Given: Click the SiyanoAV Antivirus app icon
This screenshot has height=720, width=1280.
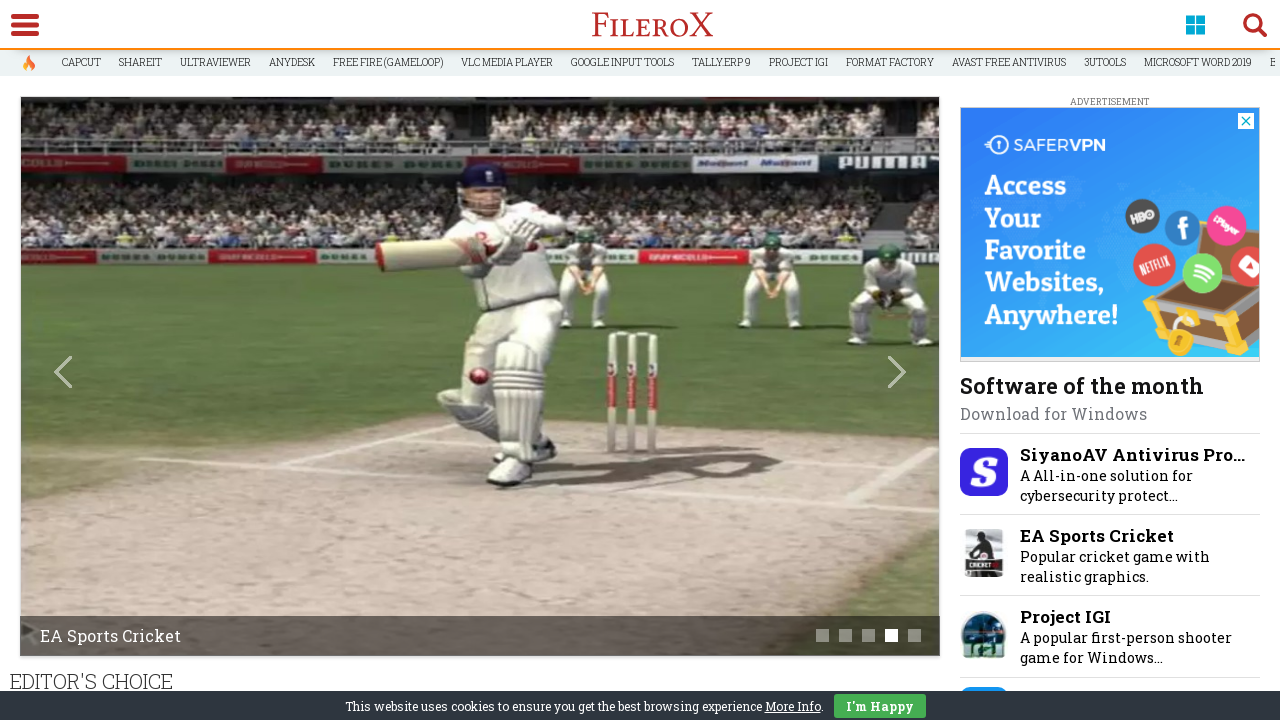Looking at the screenshot, I should [x=984, y=472].
